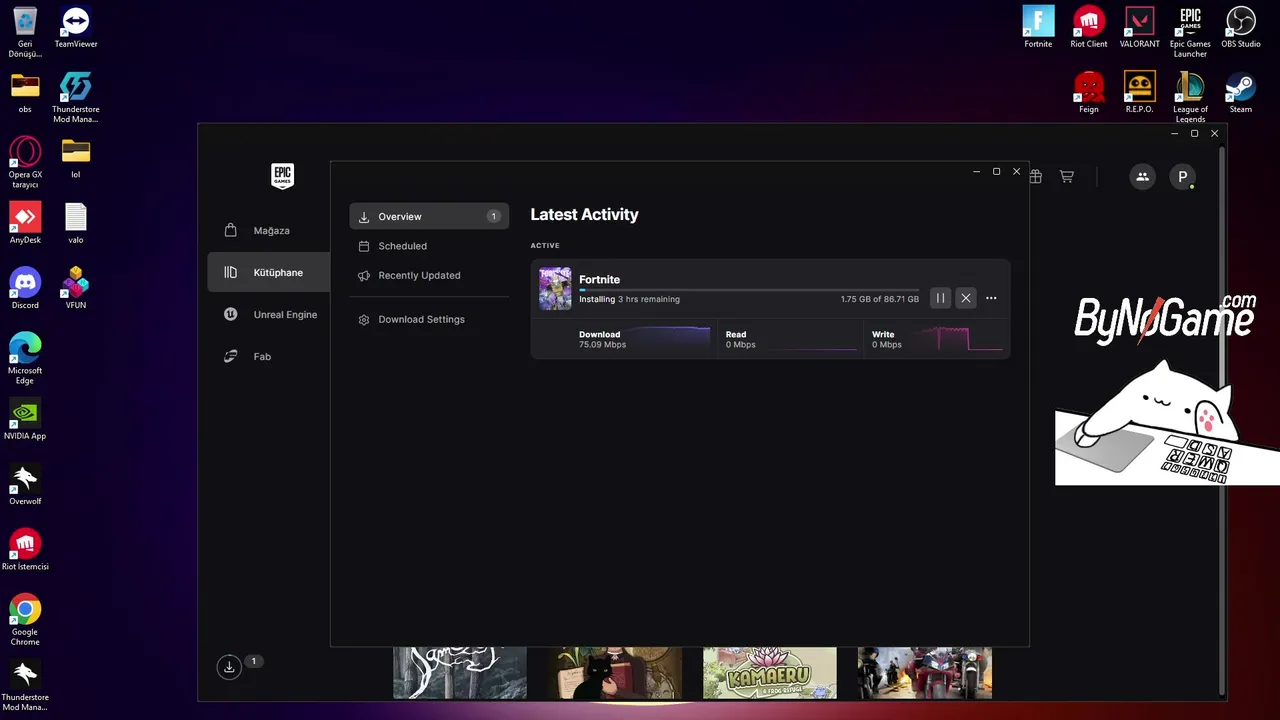The height and width of the screenshot is (720, 1280).
Task: Open the friends list icon
Action: tap(1142, 176)
